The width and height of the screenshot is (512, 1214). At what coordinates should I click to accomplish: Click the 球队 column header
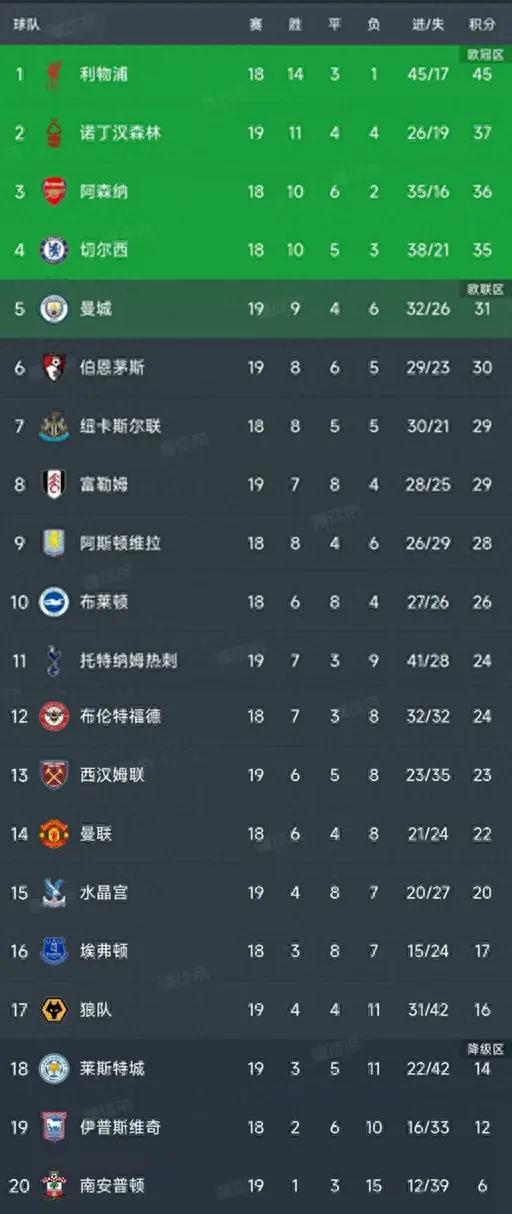(26, 24)
